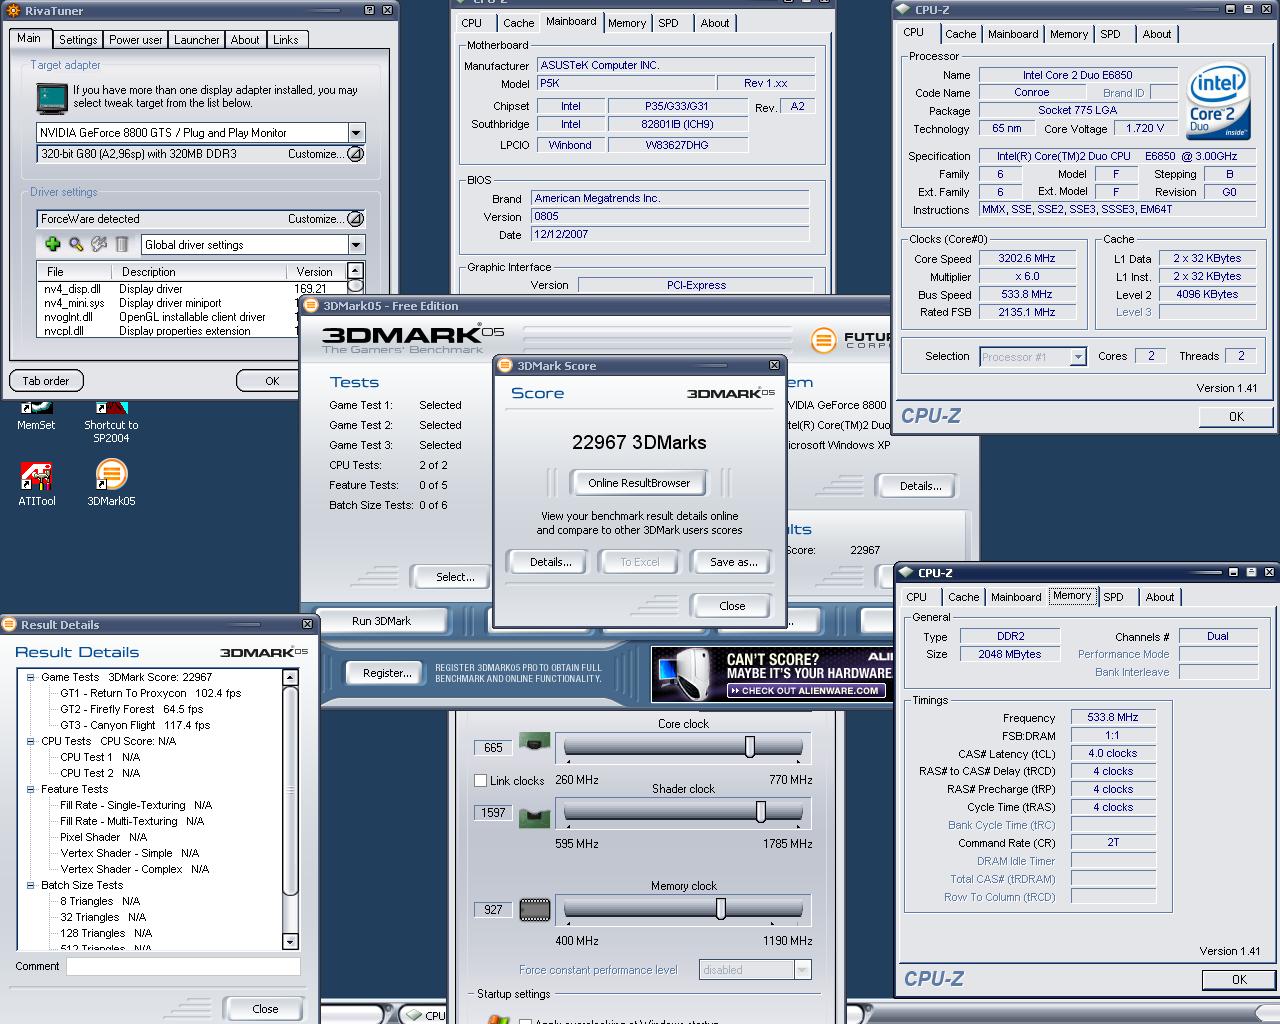Click the green plus add icon in RivaTuner

click(52, 244)
